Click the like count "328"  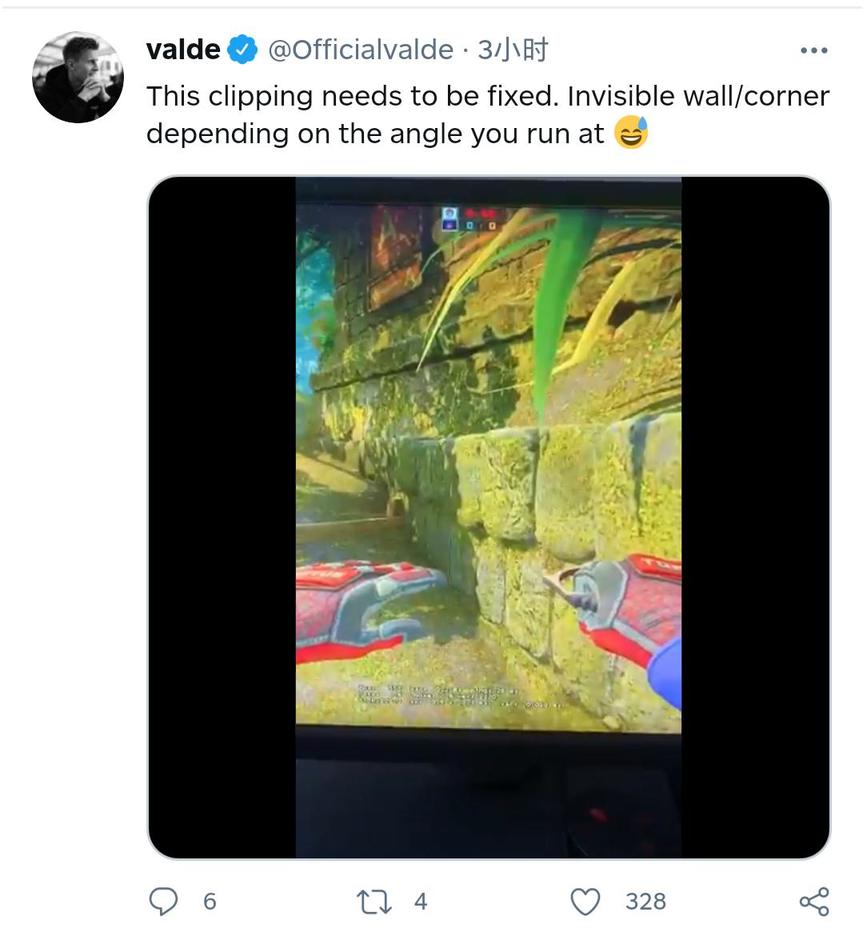pyautogui.click(x=645, y=901)
